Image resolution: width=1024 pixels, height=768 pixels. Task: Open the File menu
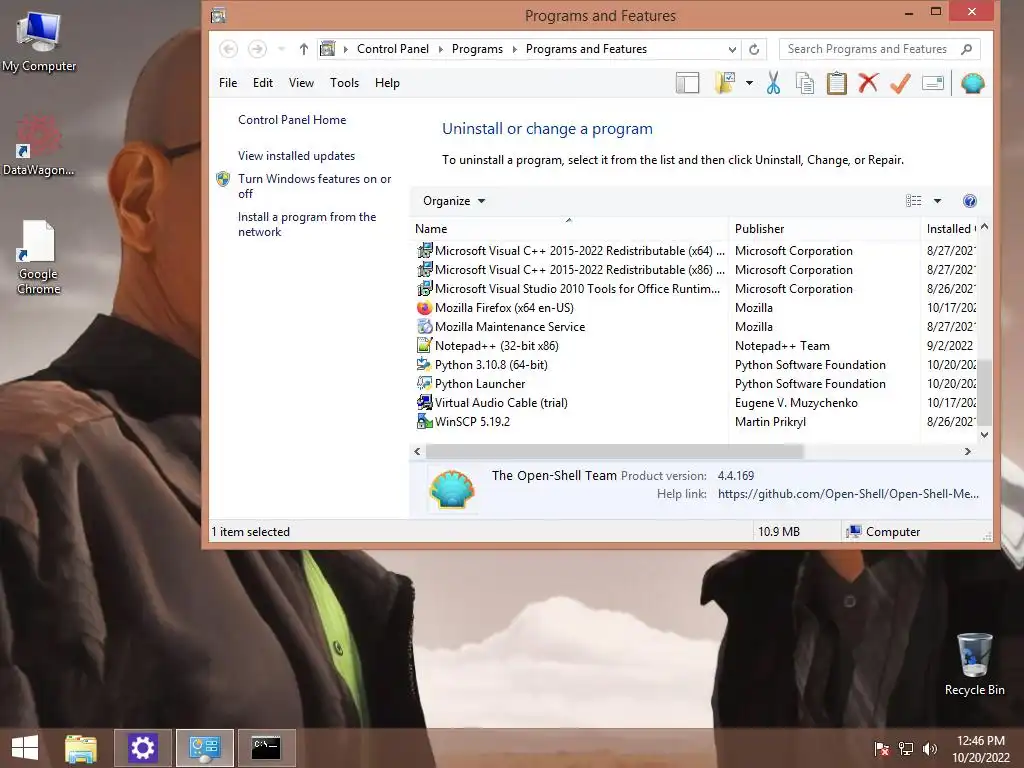coord(228,83)
